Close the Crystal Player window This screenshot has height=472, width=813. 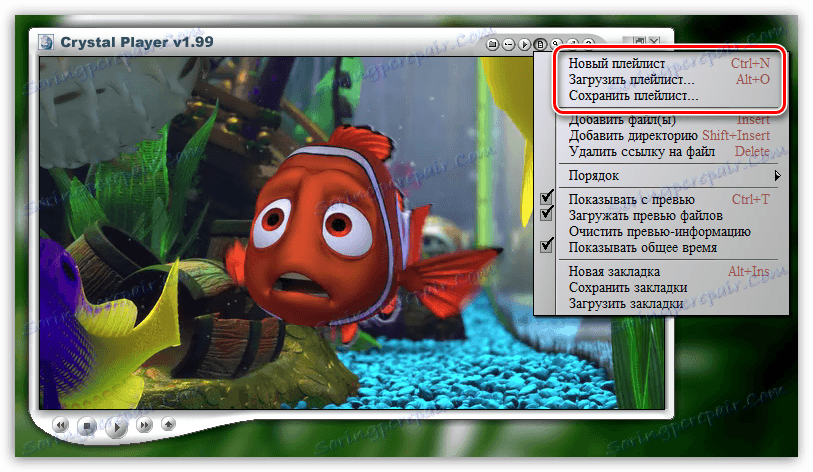click(x=654, y=41)
